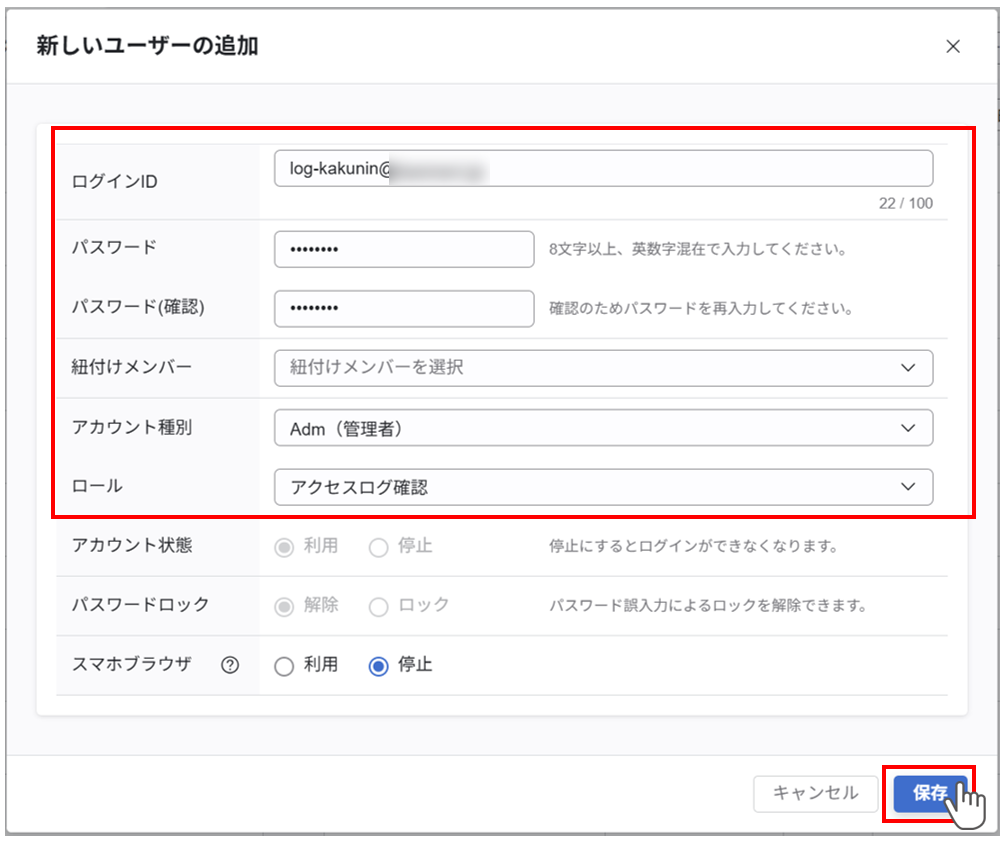Viewport: 1003px width, 841px height.
Task: Select ロック for パスワードロック
Action: click(x=378, y=606)
